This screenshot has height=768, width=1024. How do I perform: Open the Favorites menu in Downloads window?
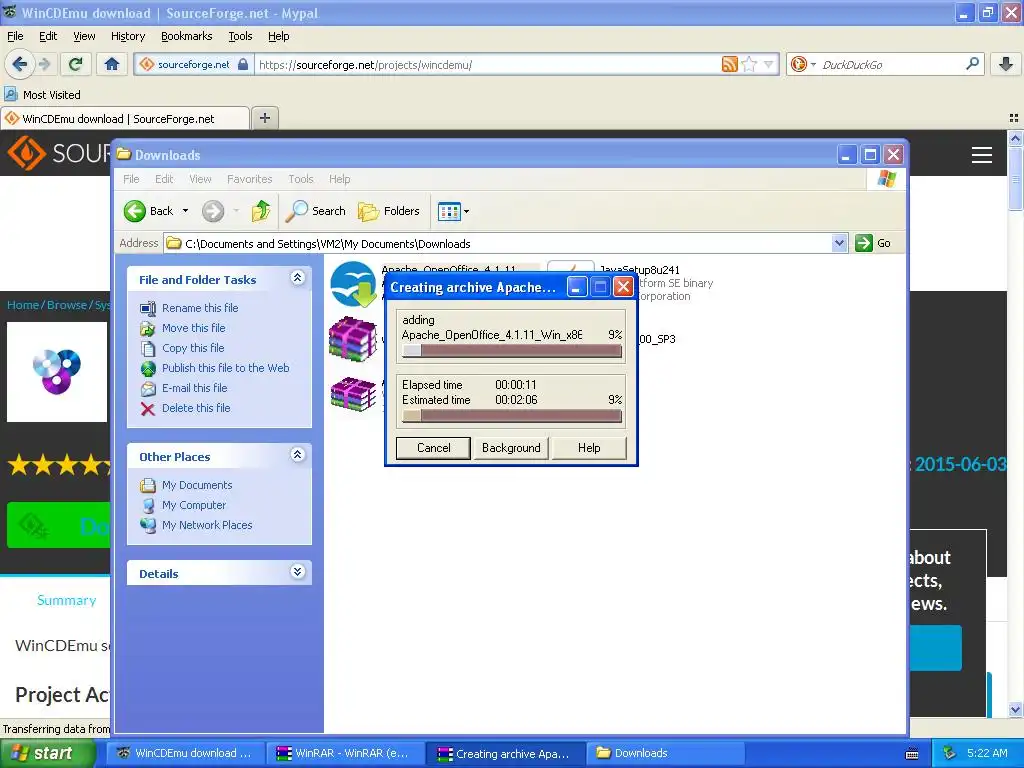249,179
